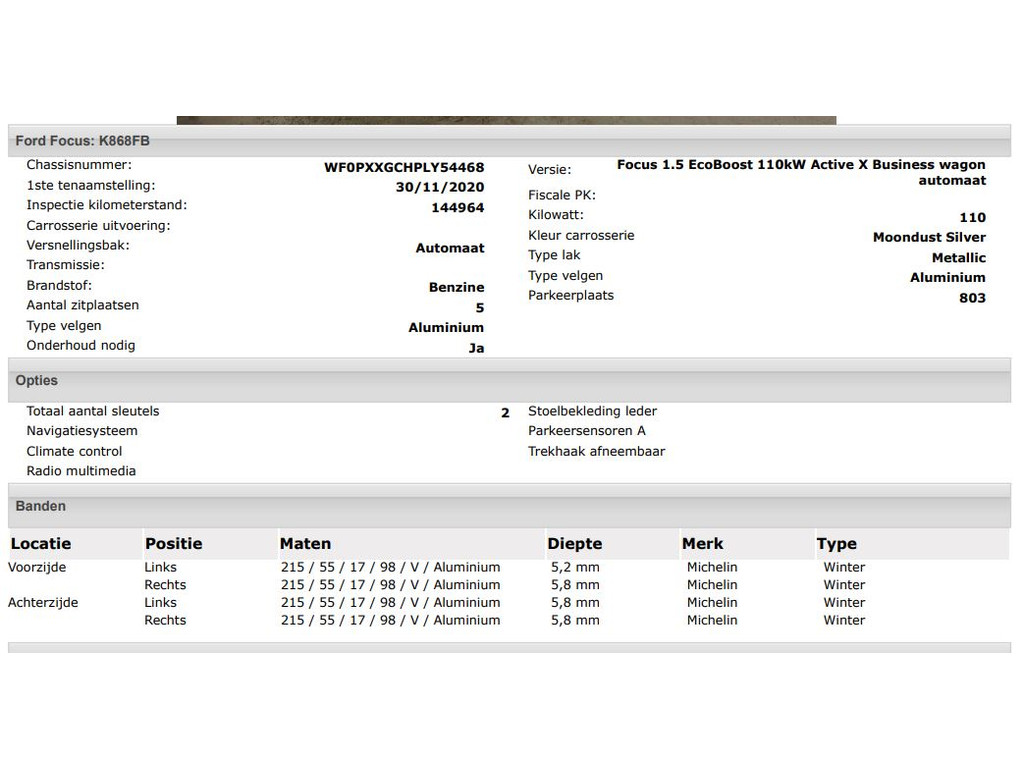Click the 'Ja' maintenance needed value
The image size is (1024, 768).
point(476,348)
